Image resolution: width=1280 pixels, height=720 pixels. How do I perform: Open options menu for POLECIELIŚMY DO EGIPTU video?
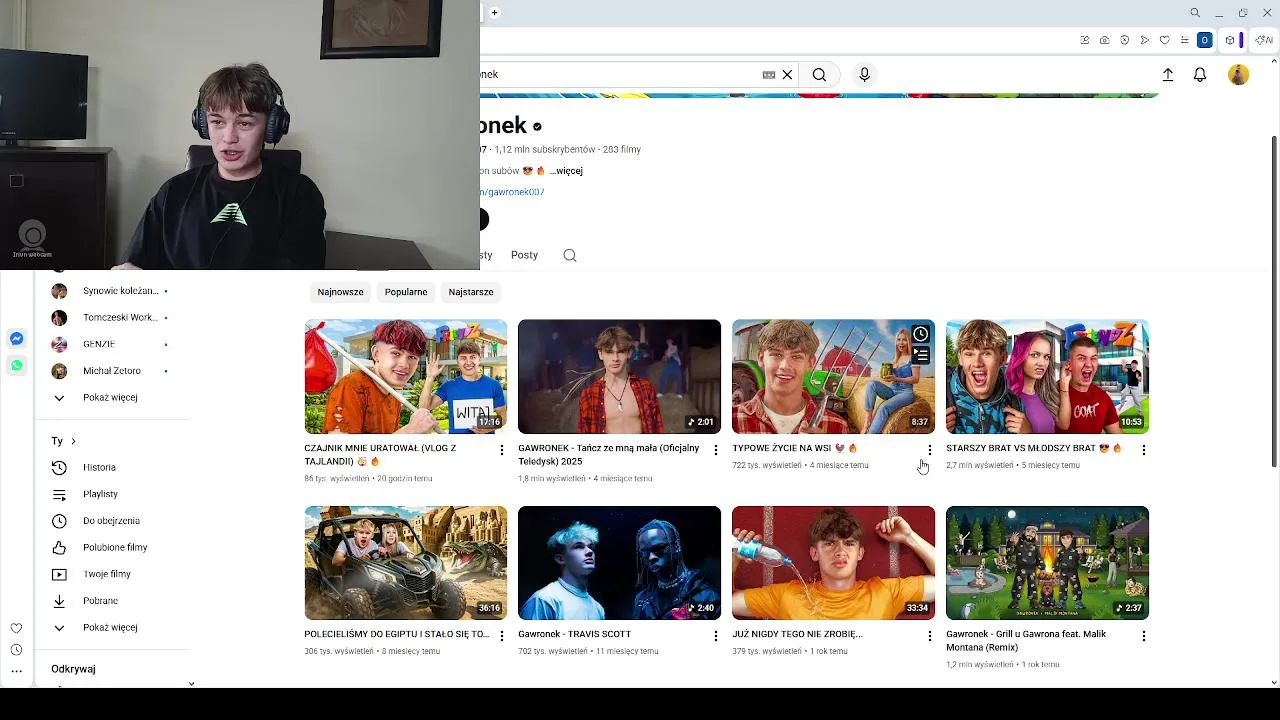coord(502,636)
